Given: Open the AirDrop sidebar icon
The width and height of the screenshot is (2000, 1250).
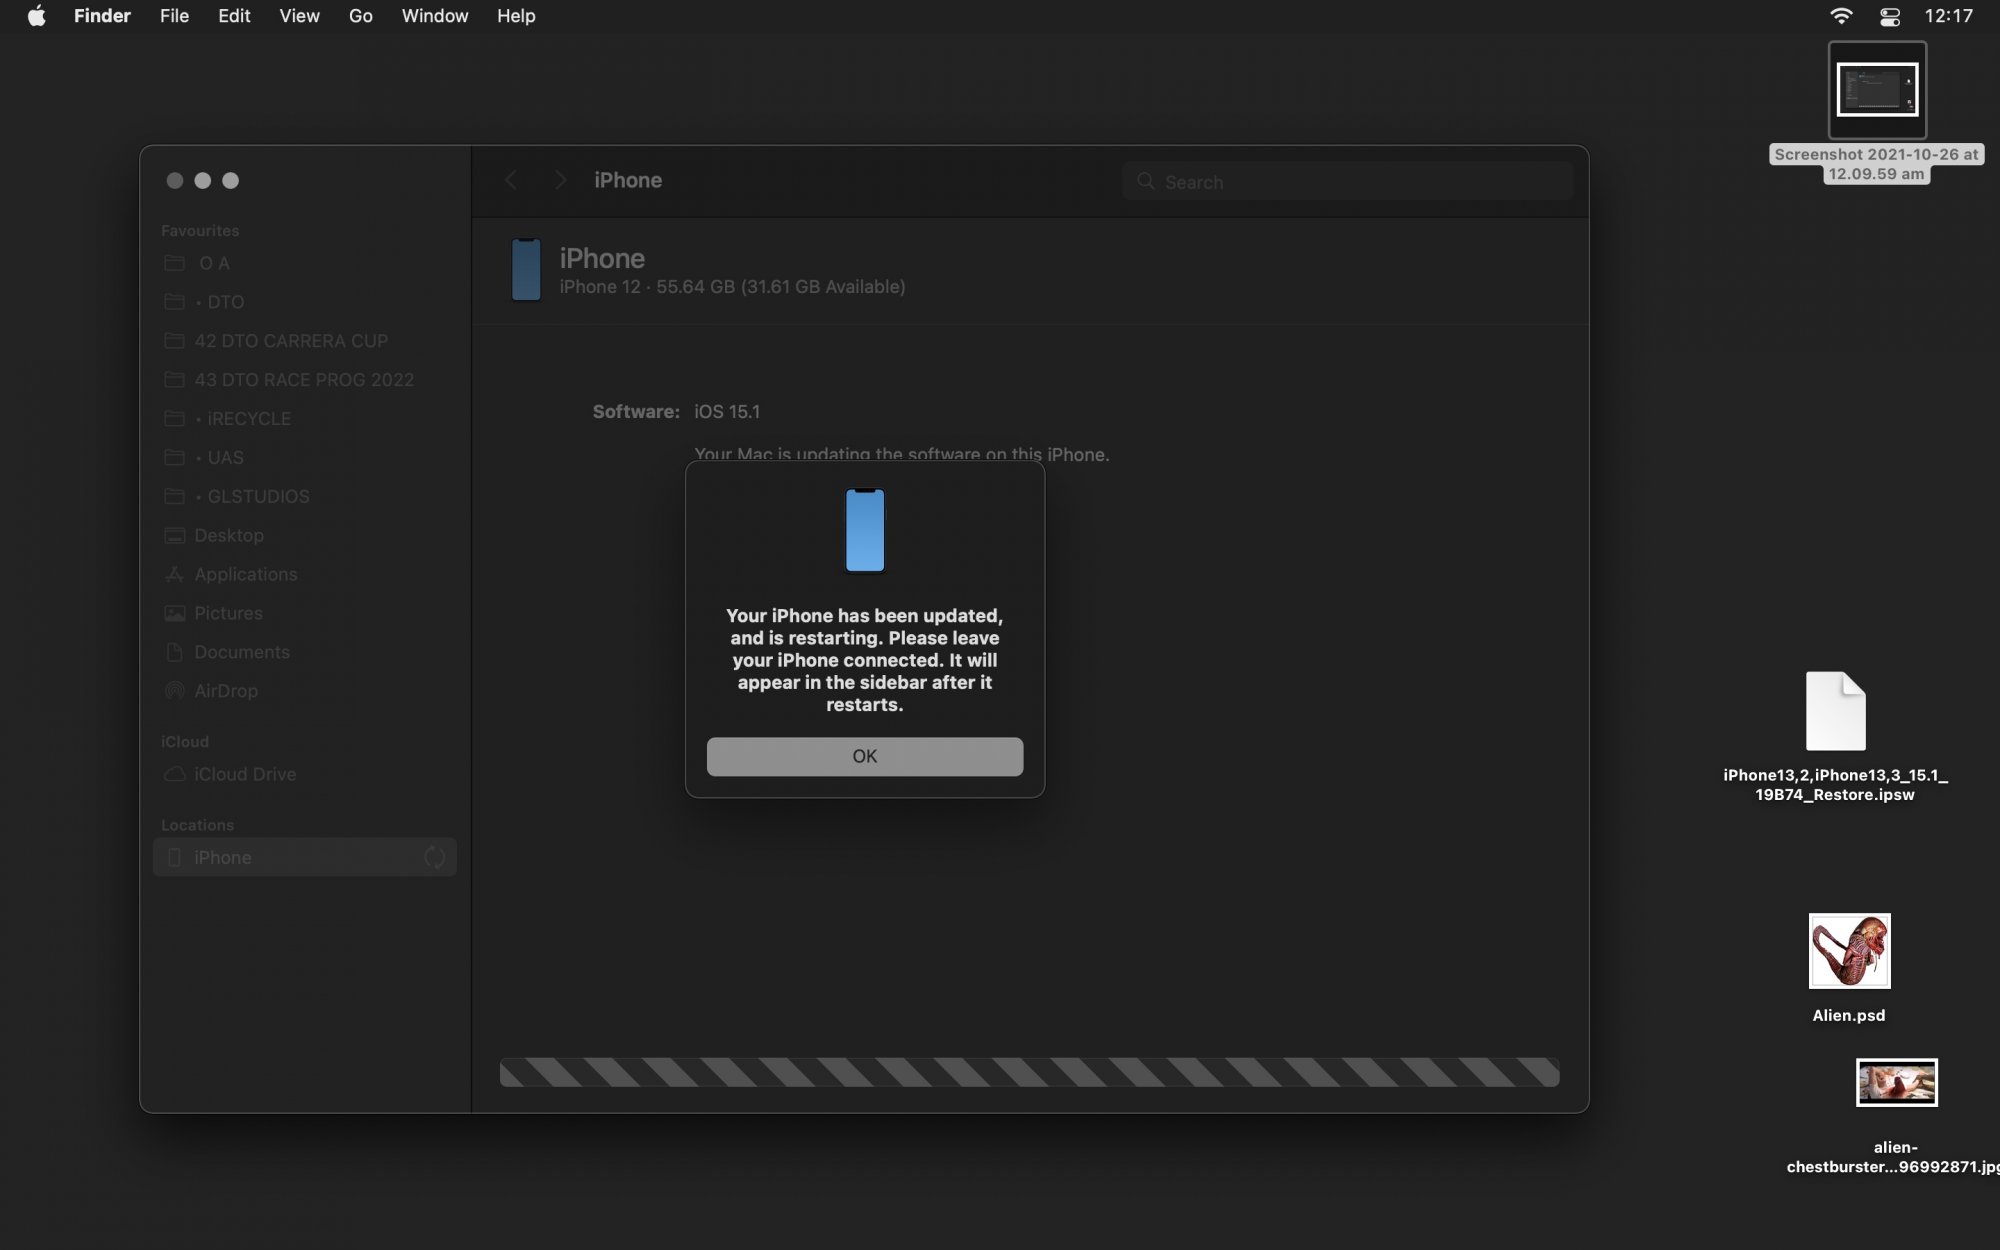Looking at the screenshot, I should [x=174, y=690].
